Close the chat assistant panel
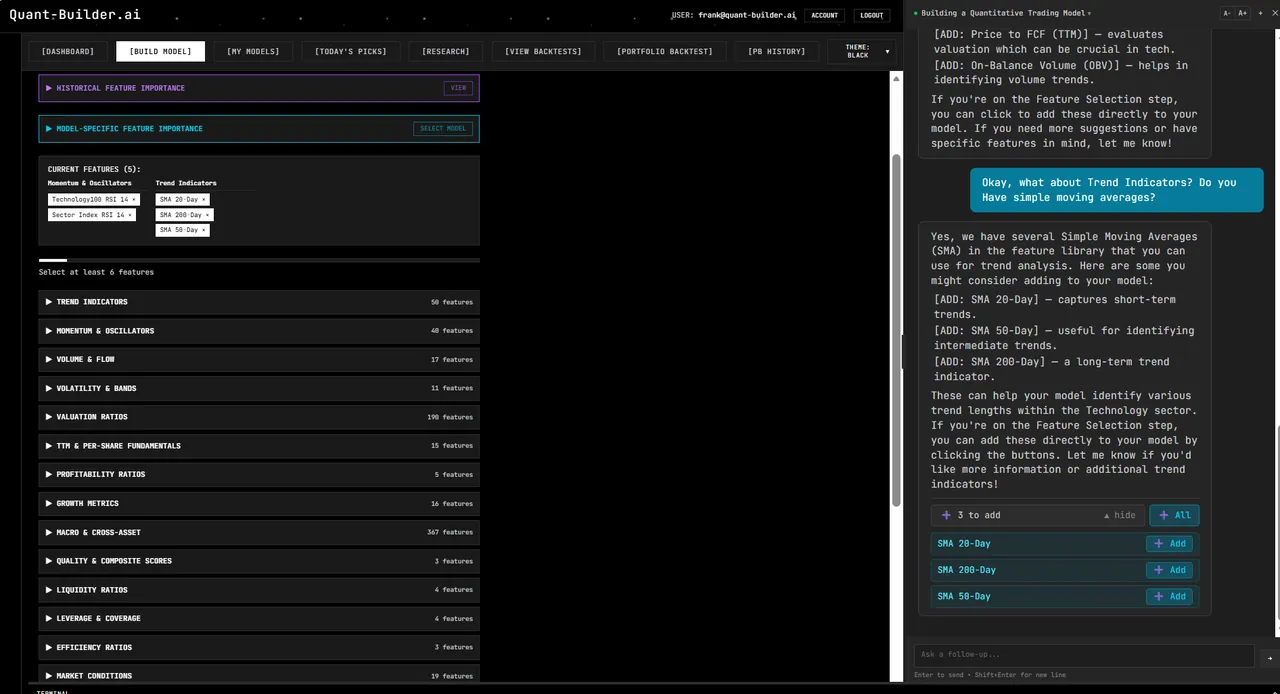The width and height of the screenshot is (1280, 694). pyautogui.click(x=1273, y=13)
